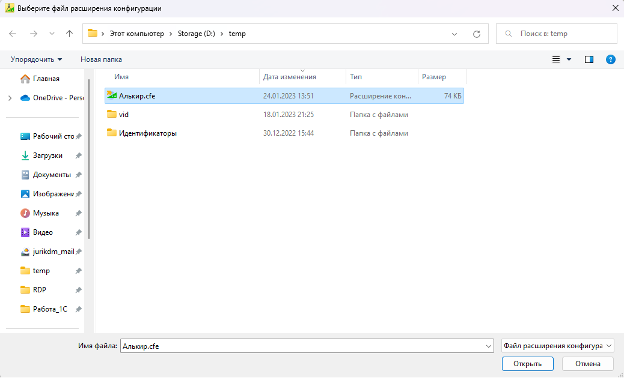Click the 'Расширение кон...' type cell

(x=380, y=96)
